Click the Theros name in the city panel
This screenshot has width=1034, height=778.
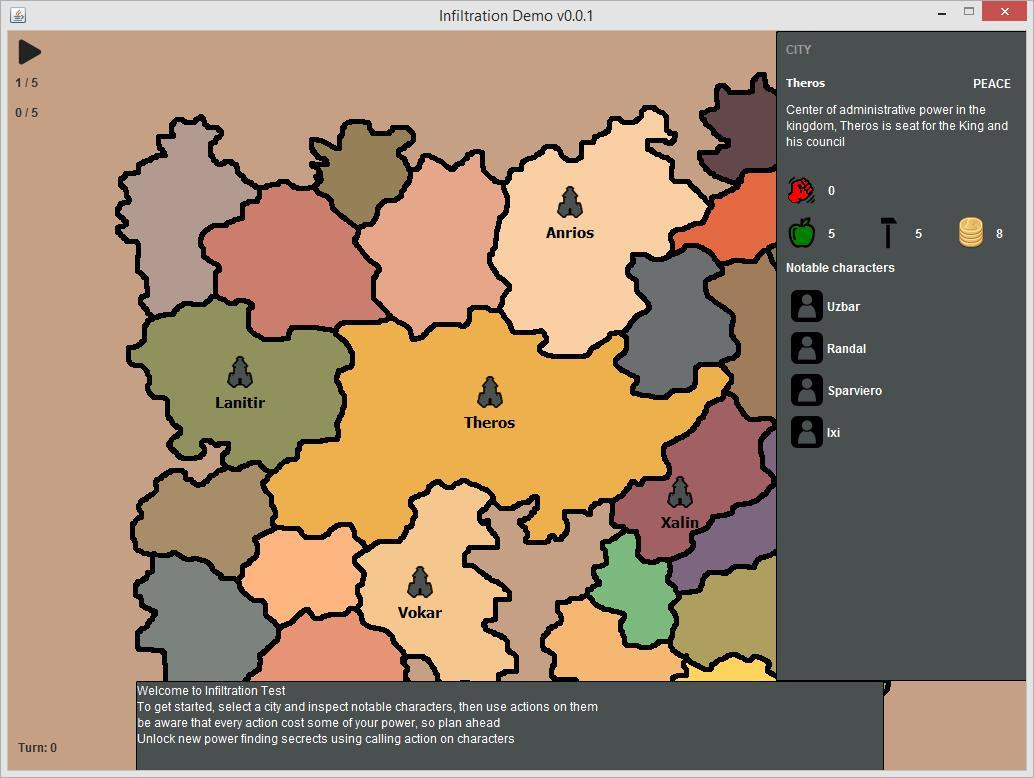pos(805,83)
